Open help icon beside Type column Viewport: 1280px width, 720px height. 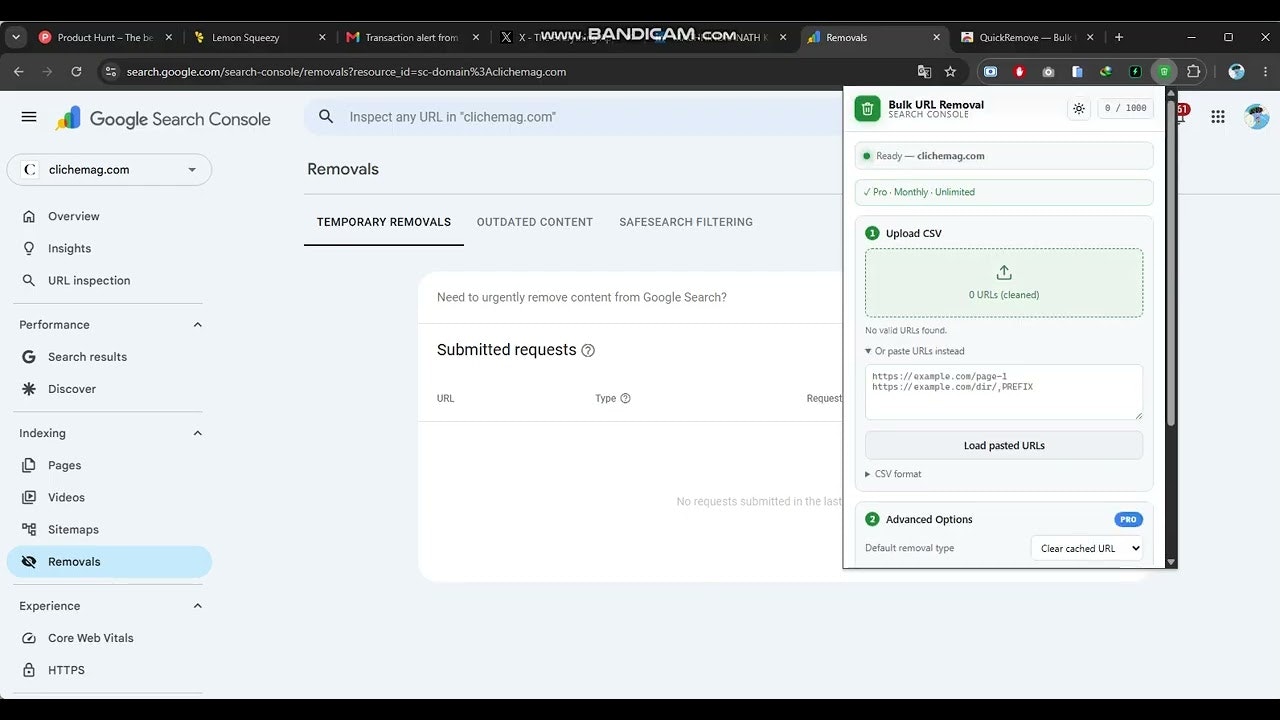625,398
